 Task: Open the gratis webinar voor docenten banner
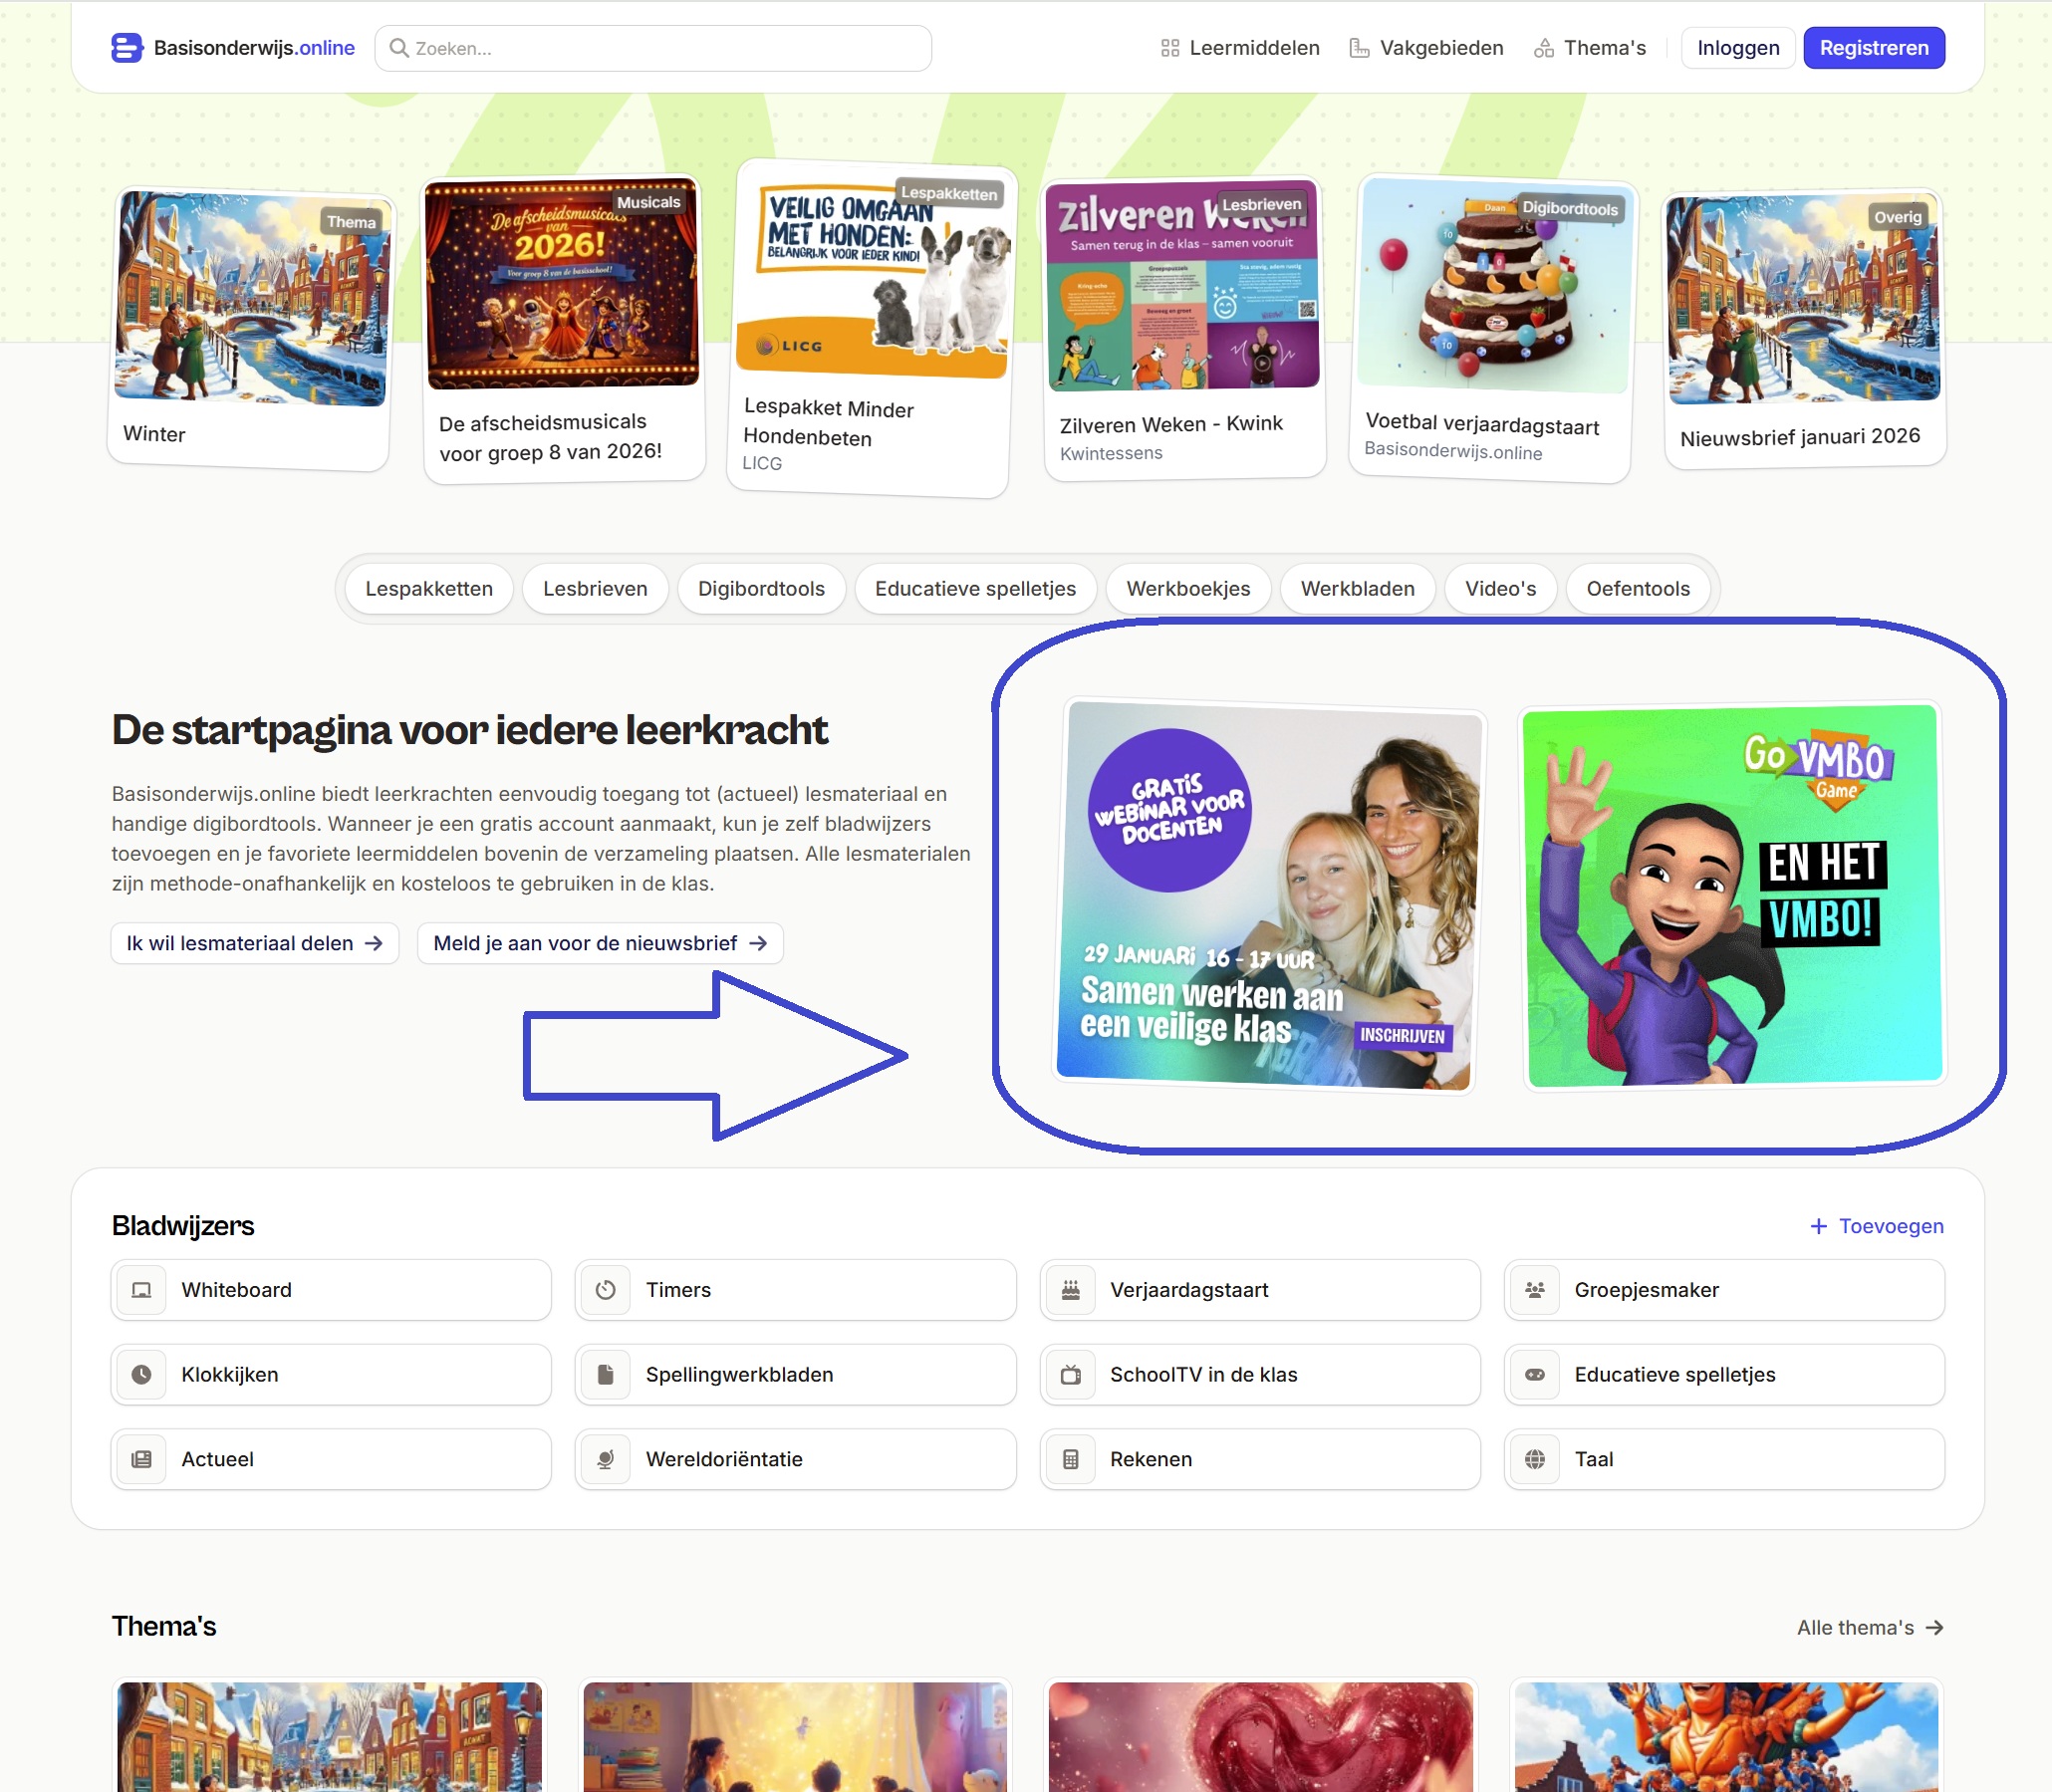click(x=1268, y=895)
